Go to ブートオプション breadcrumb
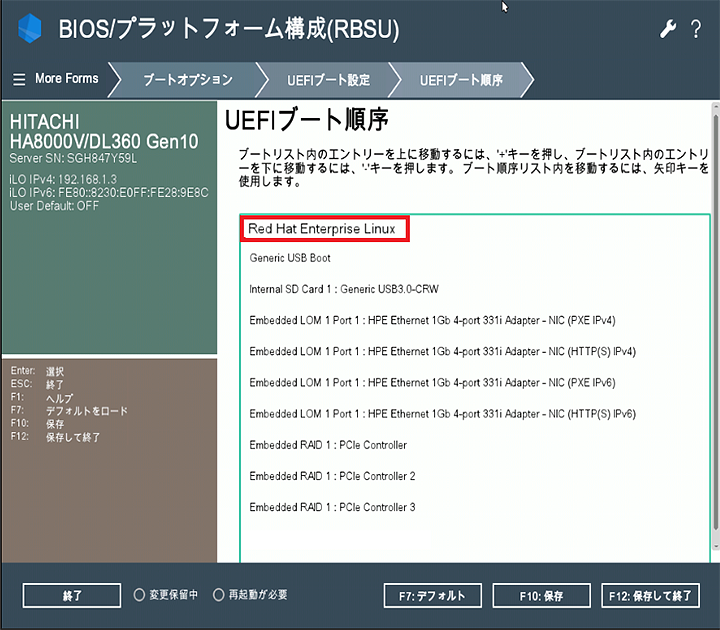720x630 pixels. click(188, 80)
